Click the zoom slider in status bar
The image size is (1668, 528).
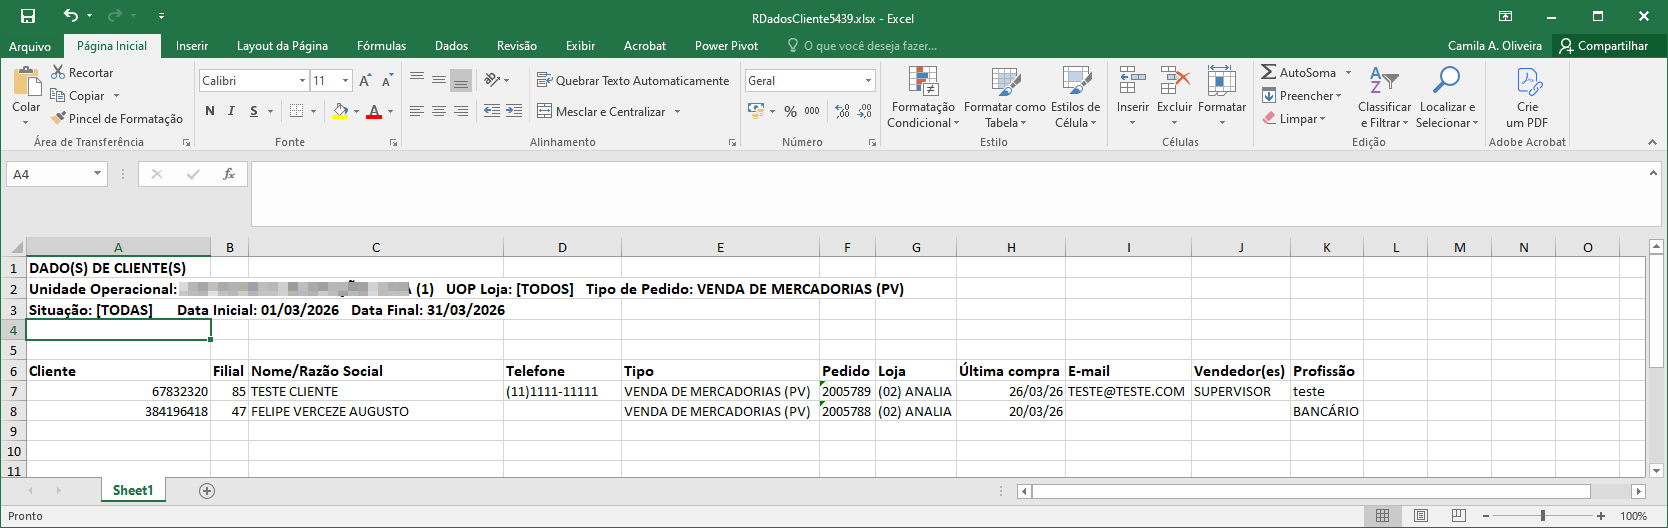[1543, 516]
